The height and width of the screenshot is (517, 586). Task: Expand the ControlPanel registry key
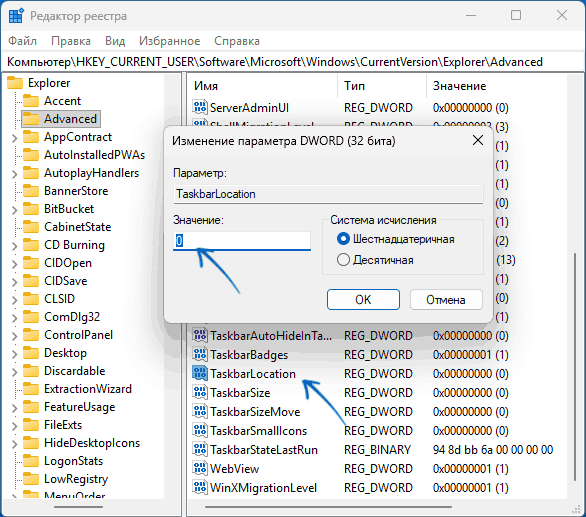14,336
